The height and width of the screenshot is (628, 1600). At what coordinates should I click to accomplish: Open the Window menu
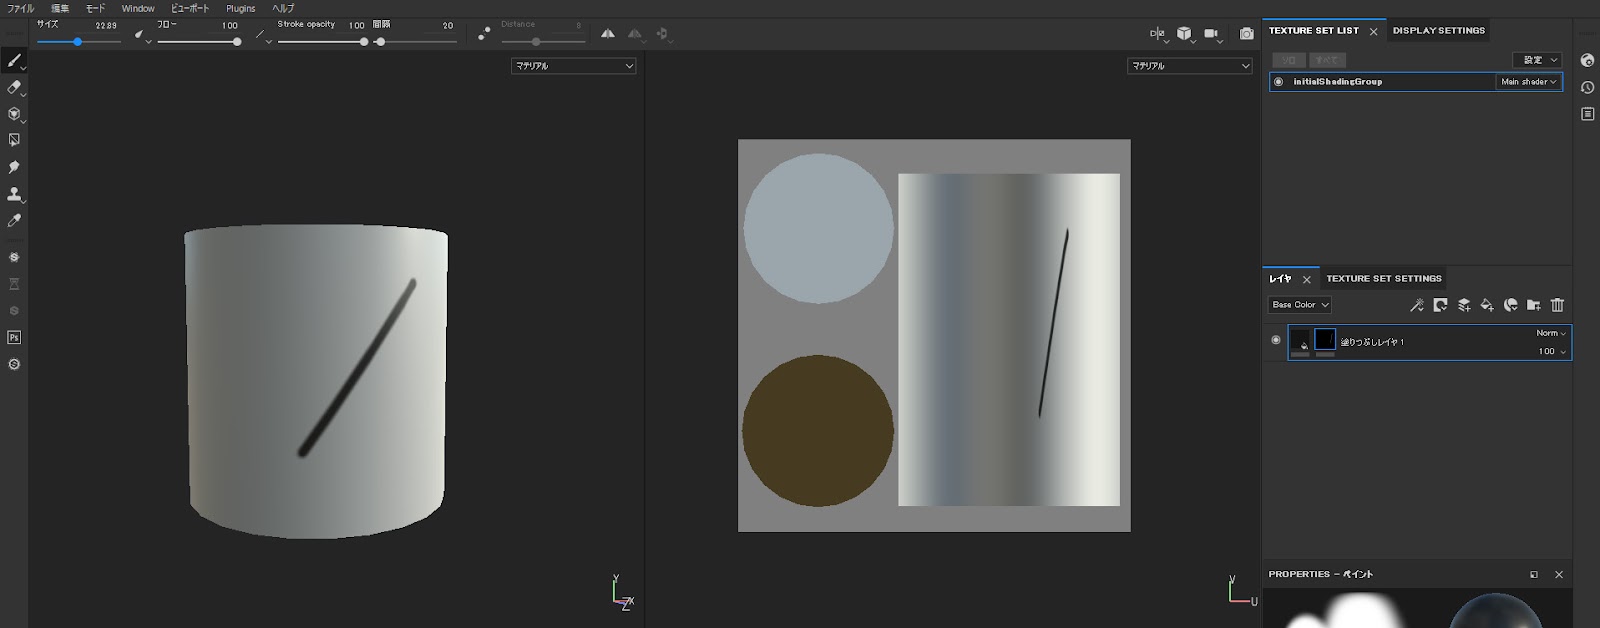(138, 8)
